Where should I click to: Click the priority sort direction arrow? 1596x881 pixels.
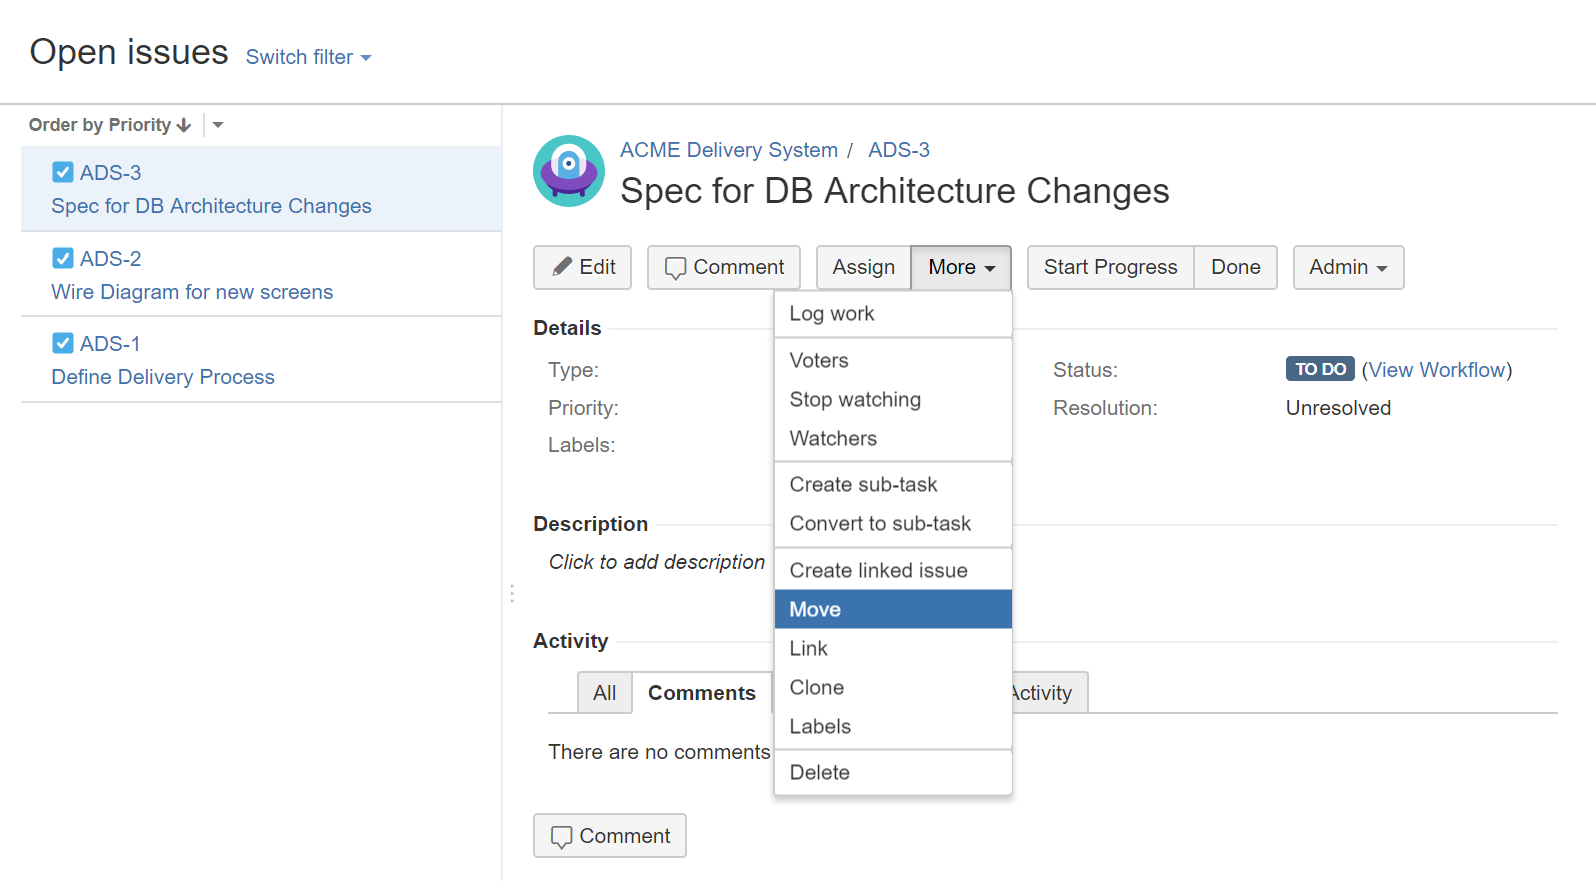[183, 125]
